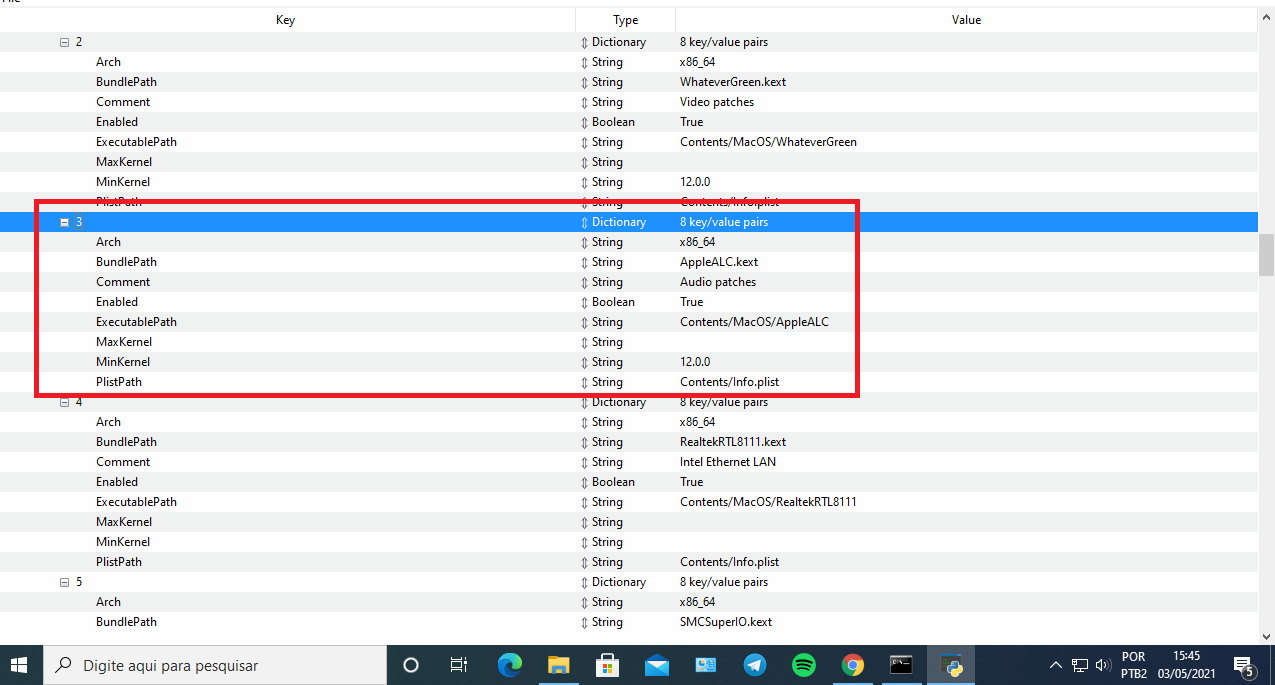Open the taskbar icon between Mail and Telegram
Image resolution: width=1275 pixels, height=685 pixels.
tap(705, 665)
